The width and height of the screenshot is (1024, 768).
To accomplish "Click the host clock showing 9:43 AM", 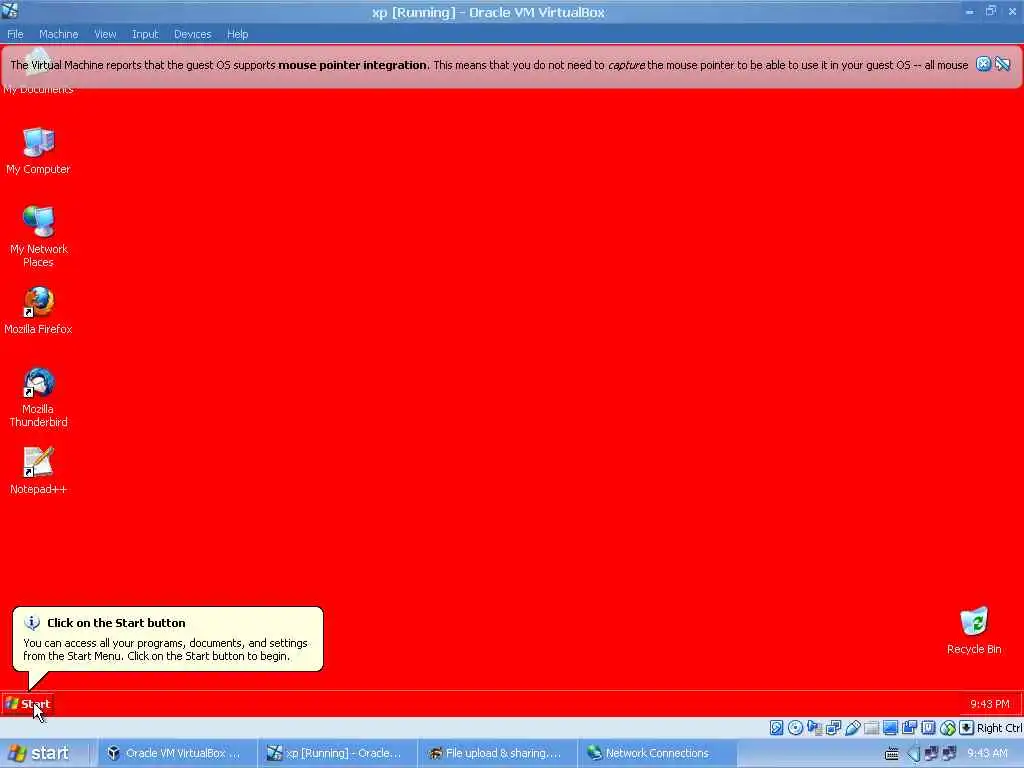I will [987, 753].
